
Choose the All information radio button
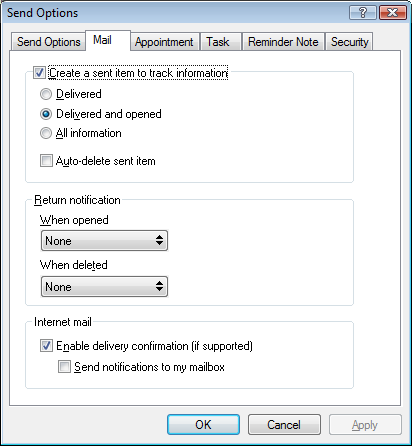coord(46,133)
